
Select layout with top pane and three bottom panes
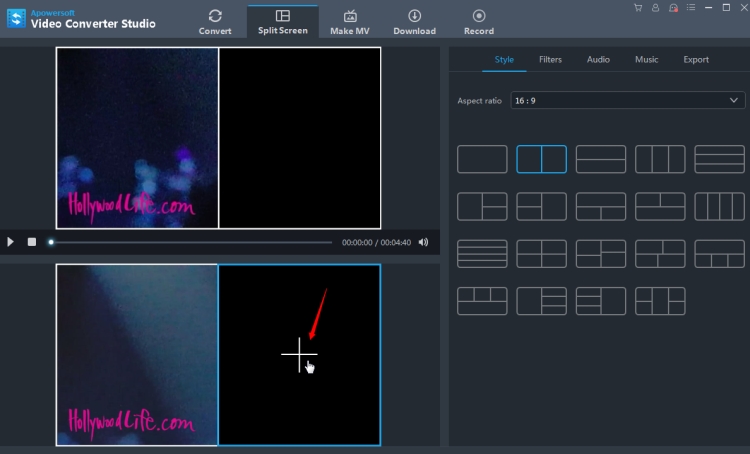(x=719, y=254)
